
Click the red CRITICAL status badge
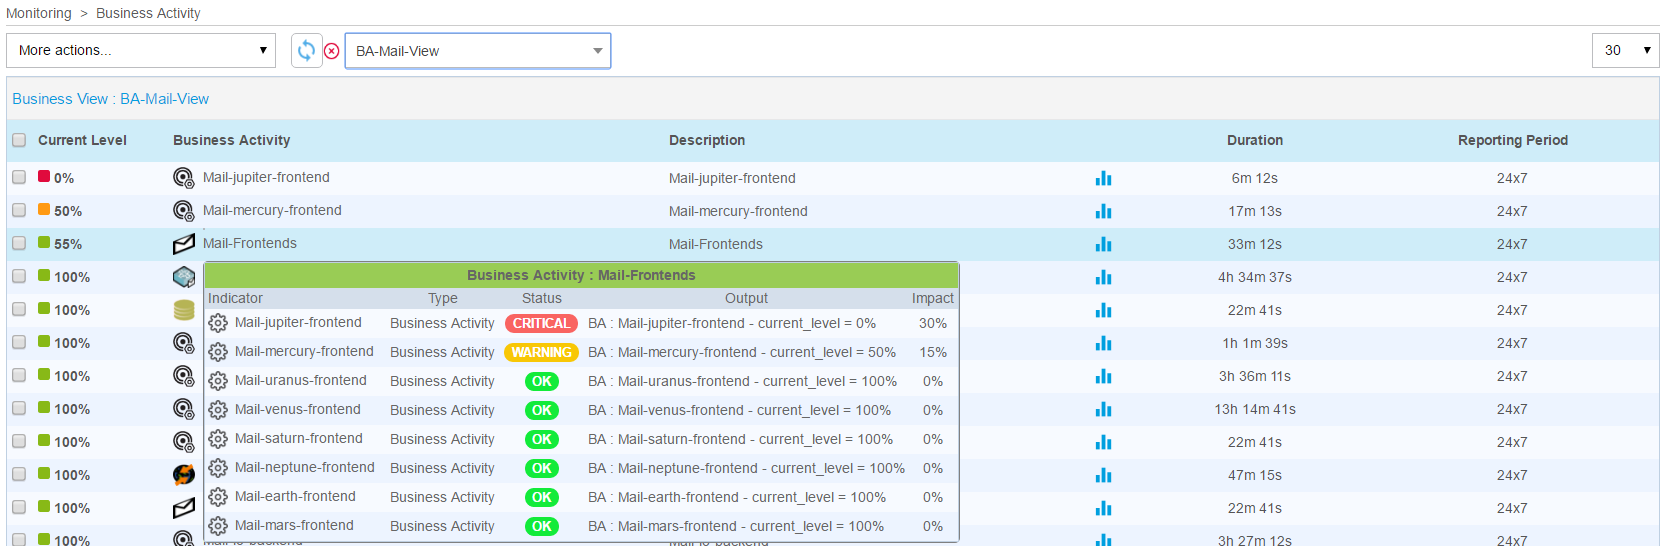click(541, 323)
